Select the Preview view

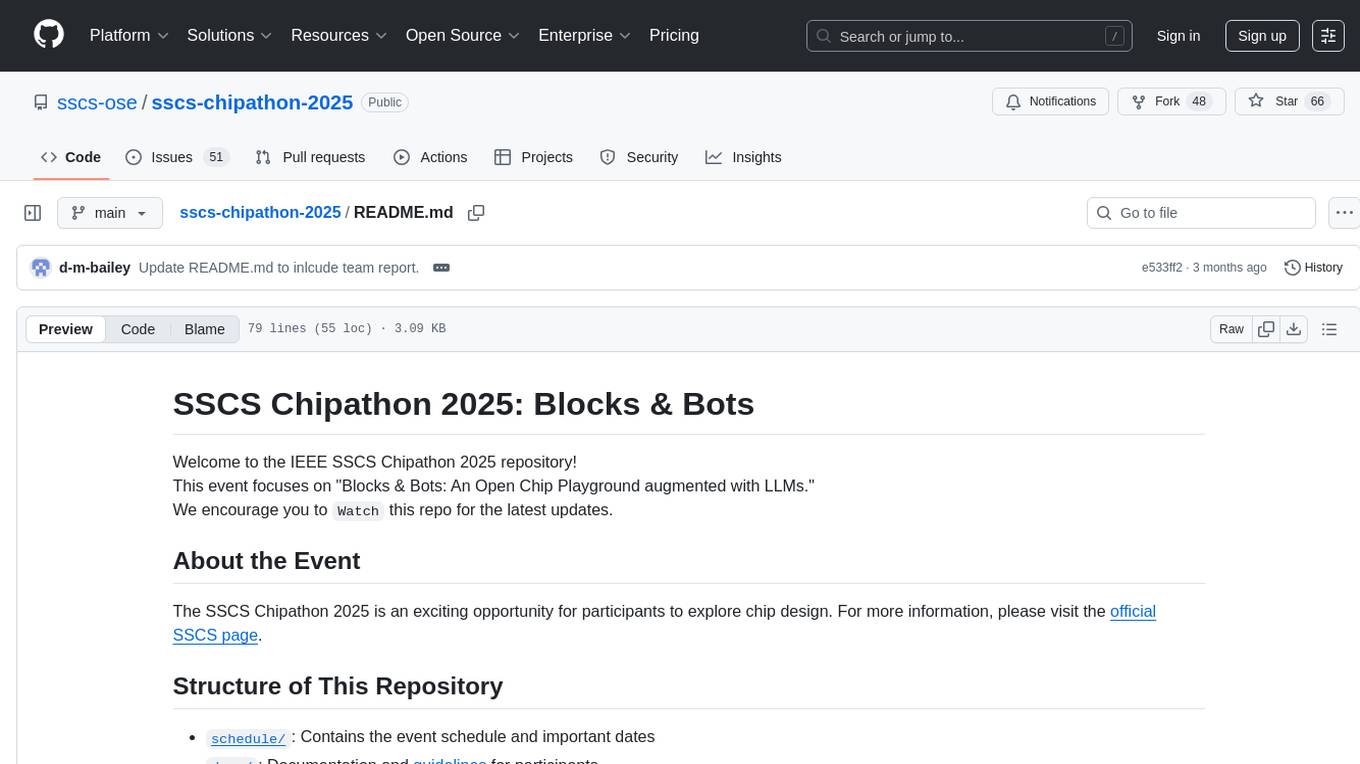pos(66,329)
